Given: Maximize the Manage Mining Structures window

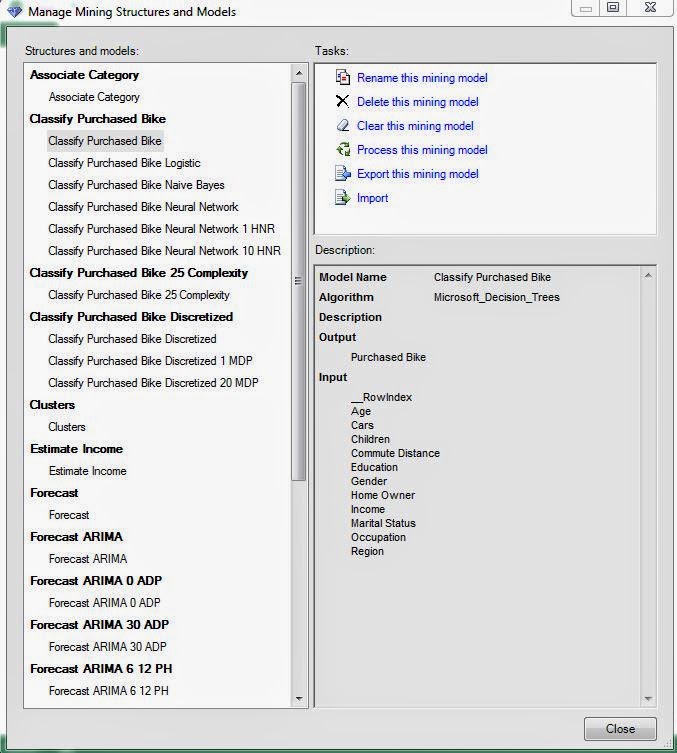Looking at the screenshot, I should [x=613, y=8].
